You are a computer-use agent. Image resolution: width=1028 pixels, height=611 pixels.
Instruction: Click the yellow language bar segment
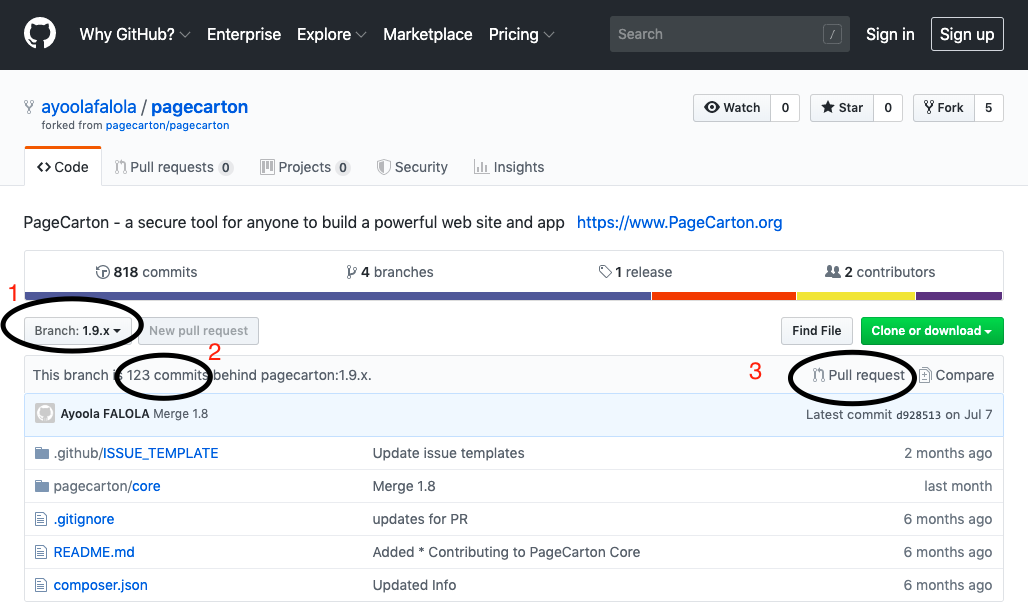click(856, 296)
